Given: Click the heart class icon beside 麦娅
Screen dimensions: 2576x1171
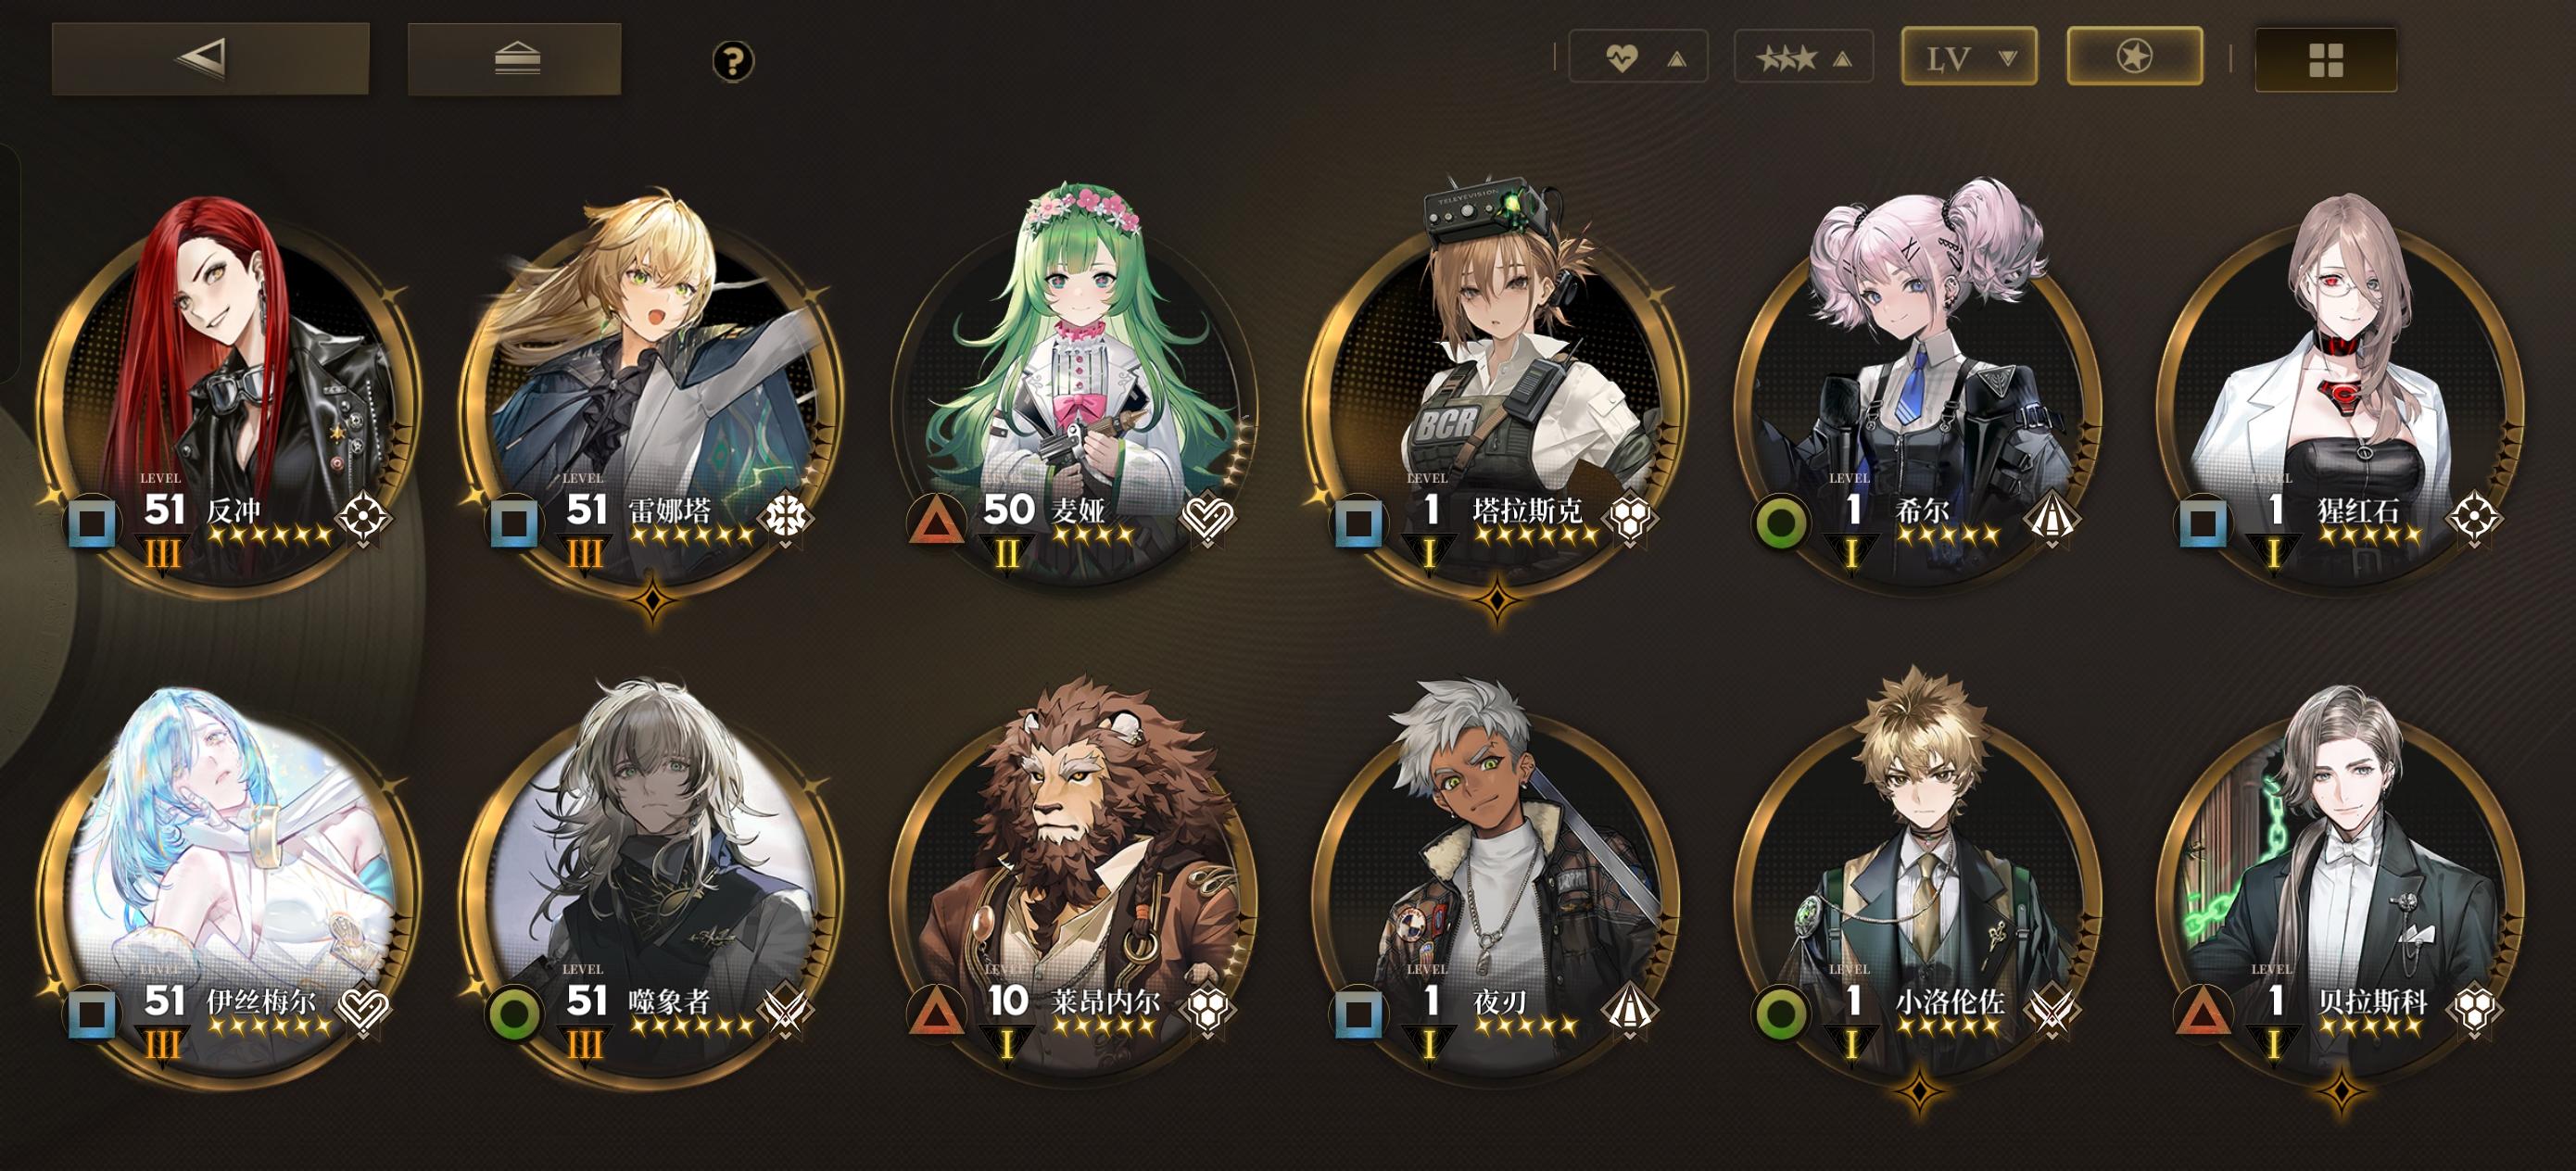Looking at the screenshot, I should coord(1208,518).
